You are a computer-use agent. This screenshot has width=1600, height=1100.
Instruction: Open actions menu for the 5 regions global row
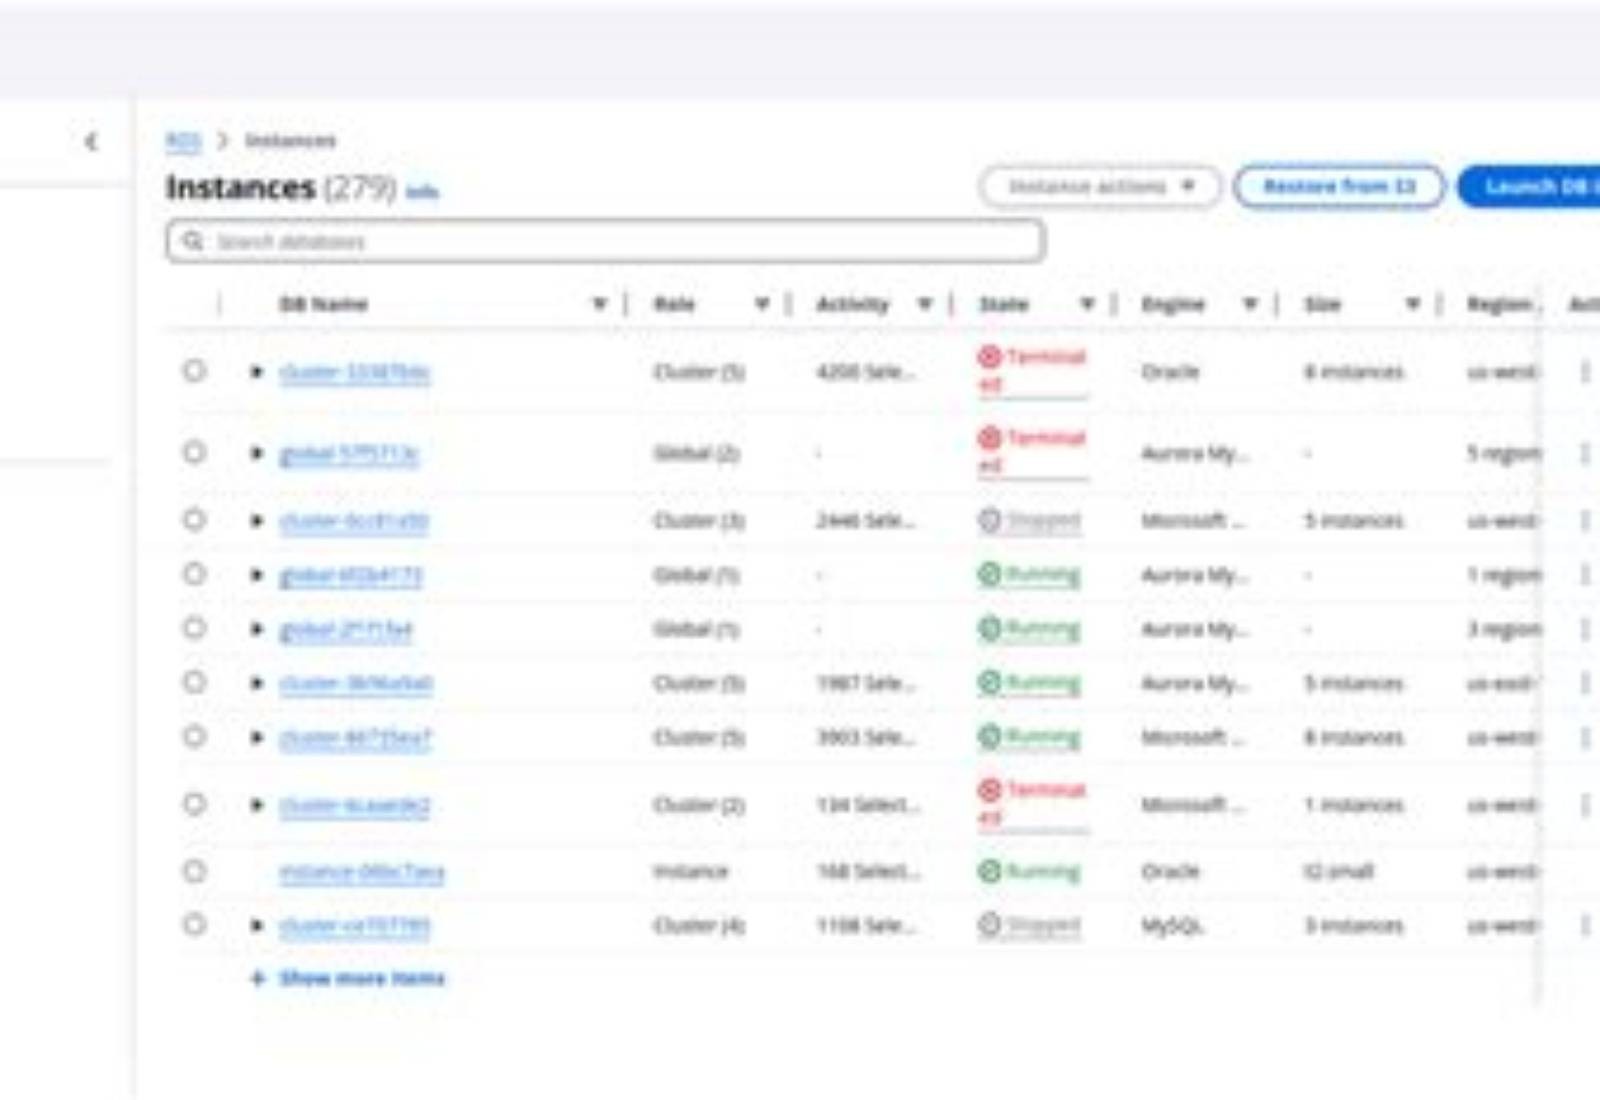(x=1585, y=453)
